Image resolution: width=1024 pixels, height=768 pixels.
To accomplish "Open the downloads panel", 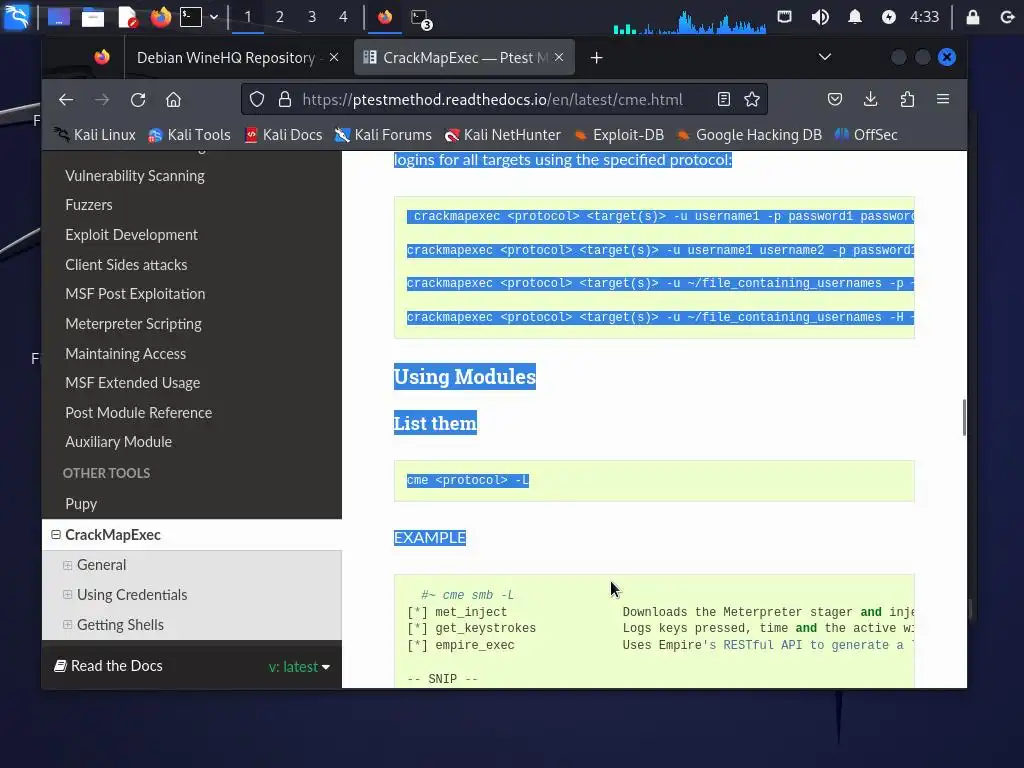I will [871, 99].
